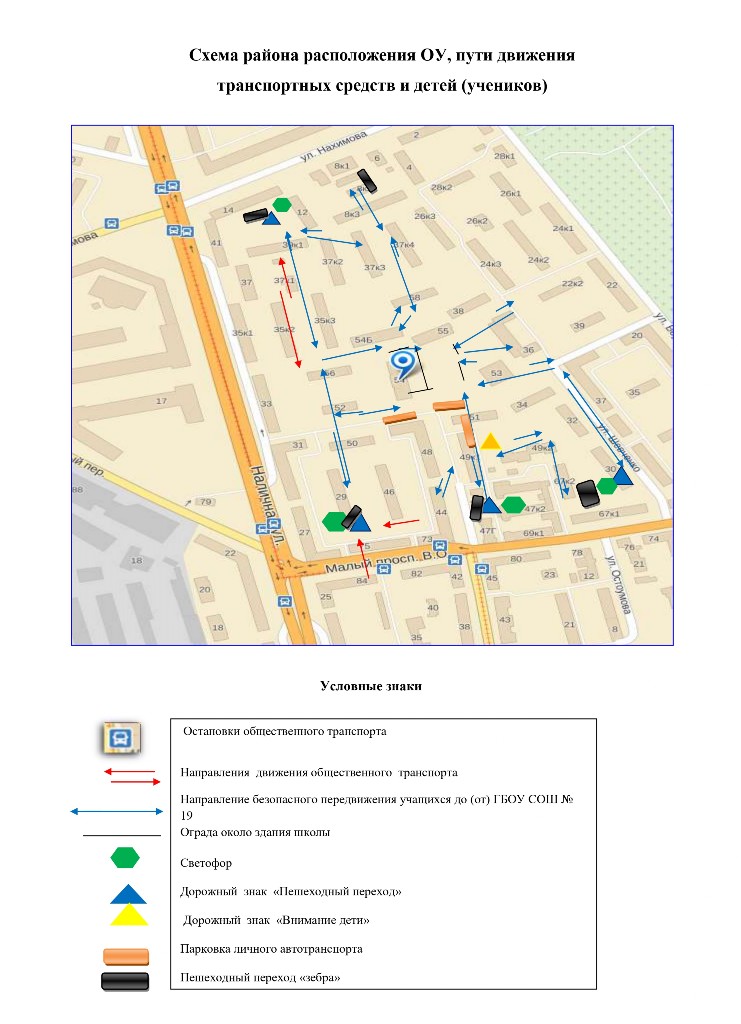Click the orange parking legend rectangle
Screen dimensions: 741x1024
(x=126, y=957)
